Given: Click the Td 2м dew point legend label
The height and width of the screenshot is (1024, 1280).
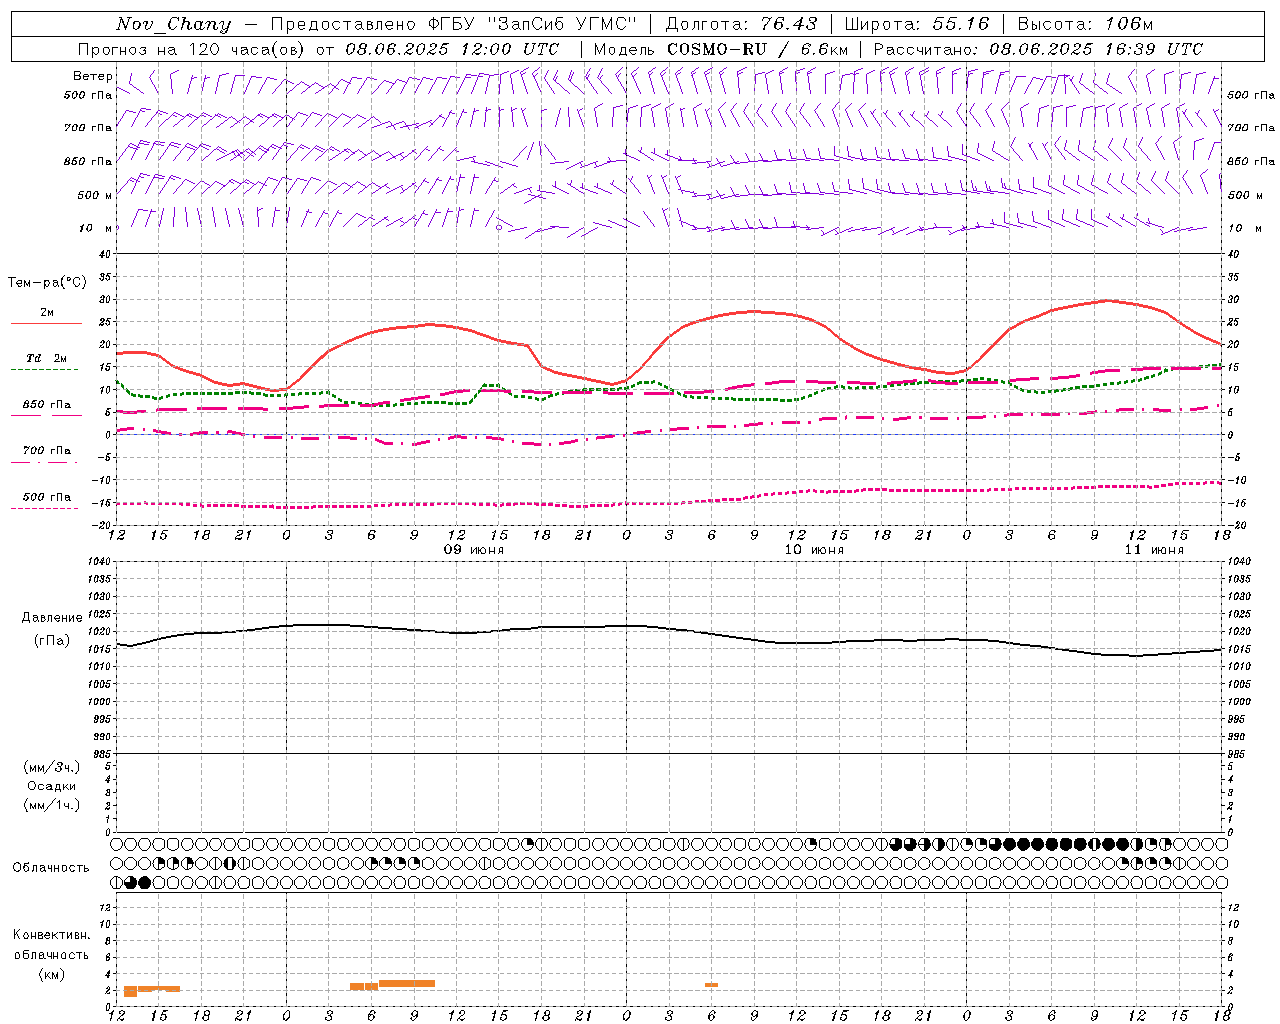Looking at the screenshot, I should pyautogui.click(x=46, y=358).
